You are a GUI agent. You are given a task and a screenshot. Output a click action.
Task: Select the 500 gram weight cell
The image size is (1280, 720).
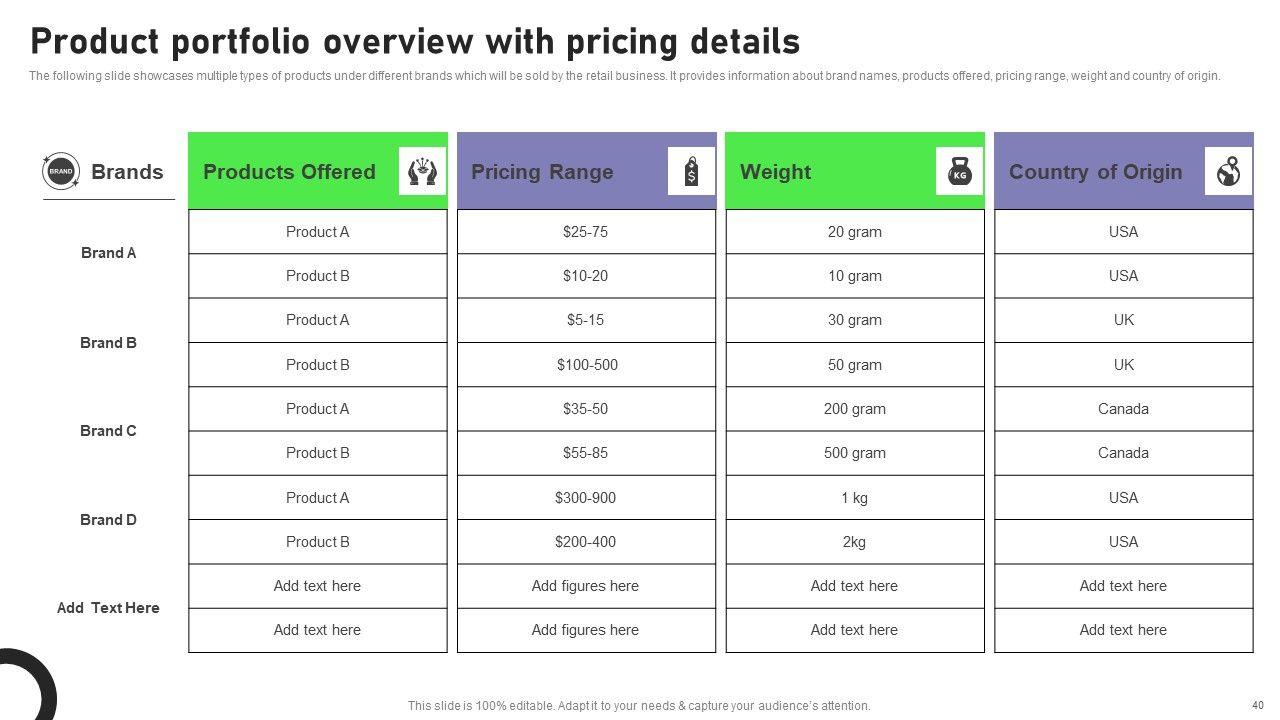(x=855, y=453)
